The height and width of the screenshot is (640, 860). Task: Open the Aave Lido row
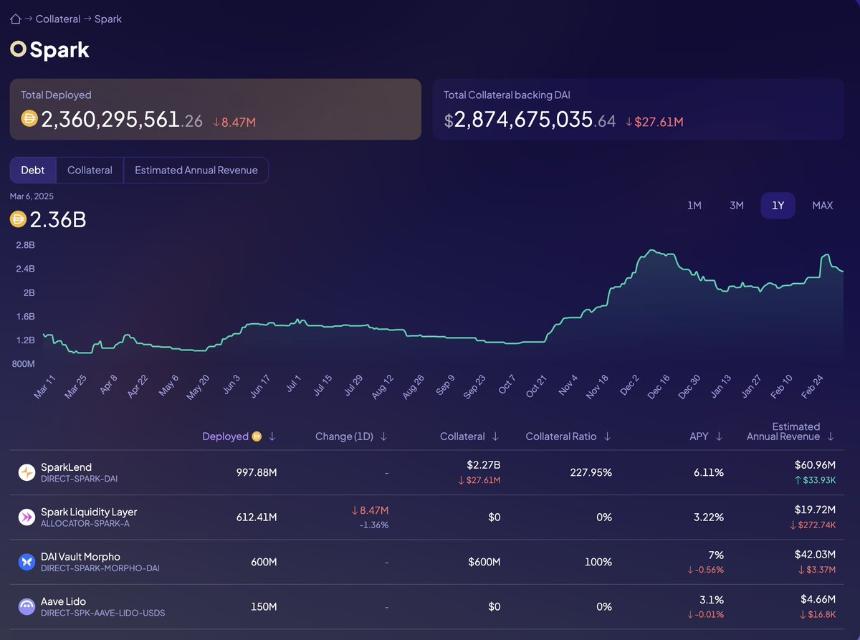[x=427, y=607]
